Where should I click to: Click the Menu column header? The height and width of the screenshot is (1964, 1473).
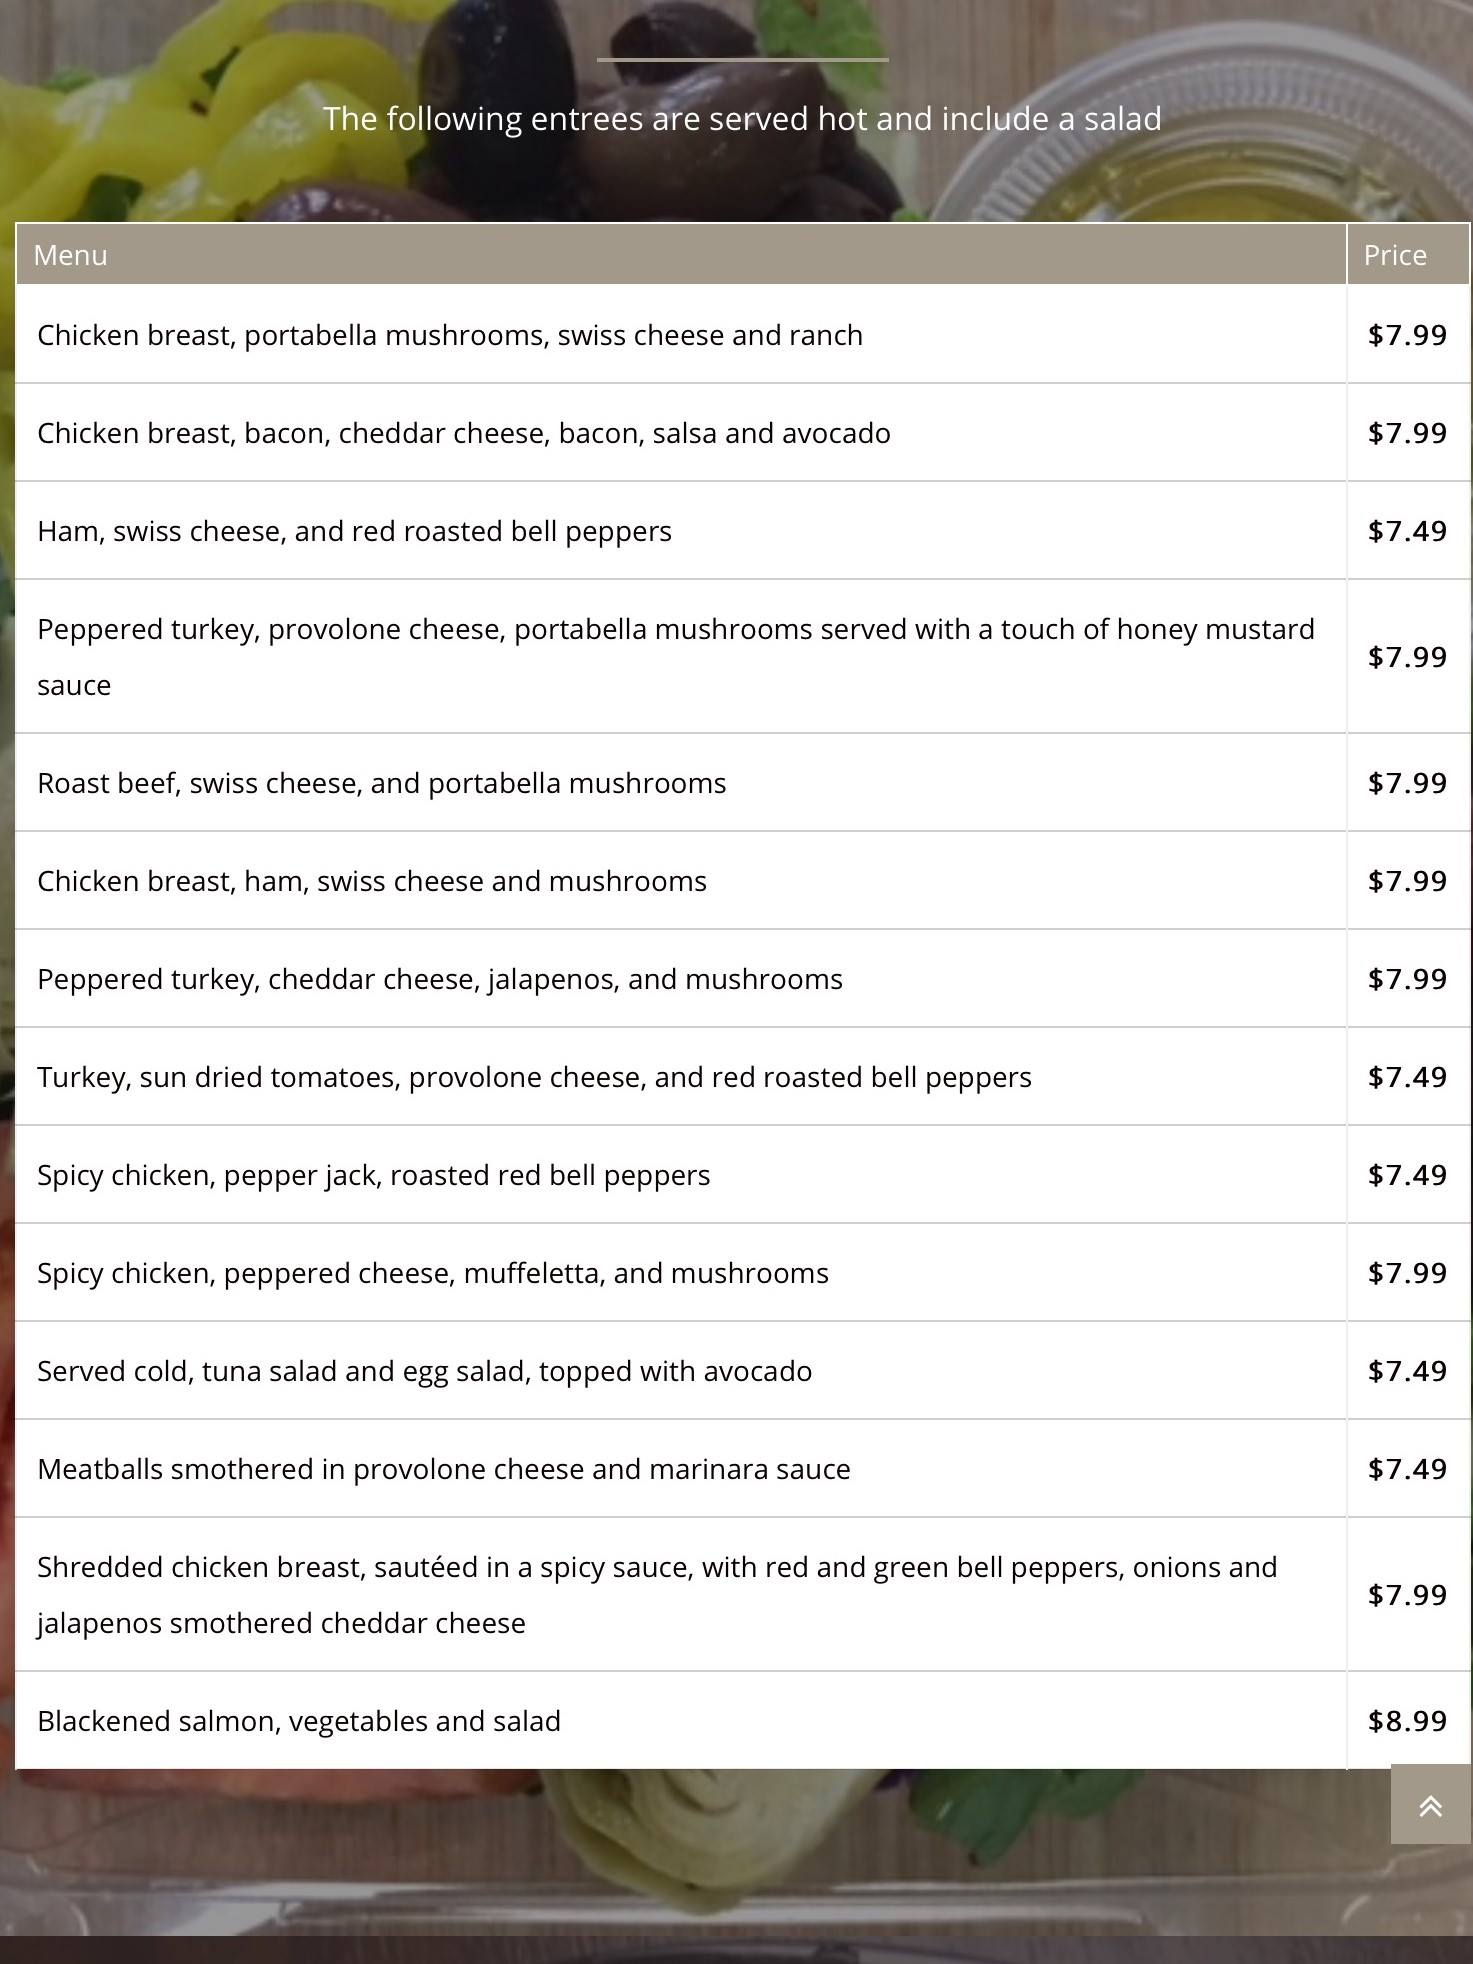[70, 255]
